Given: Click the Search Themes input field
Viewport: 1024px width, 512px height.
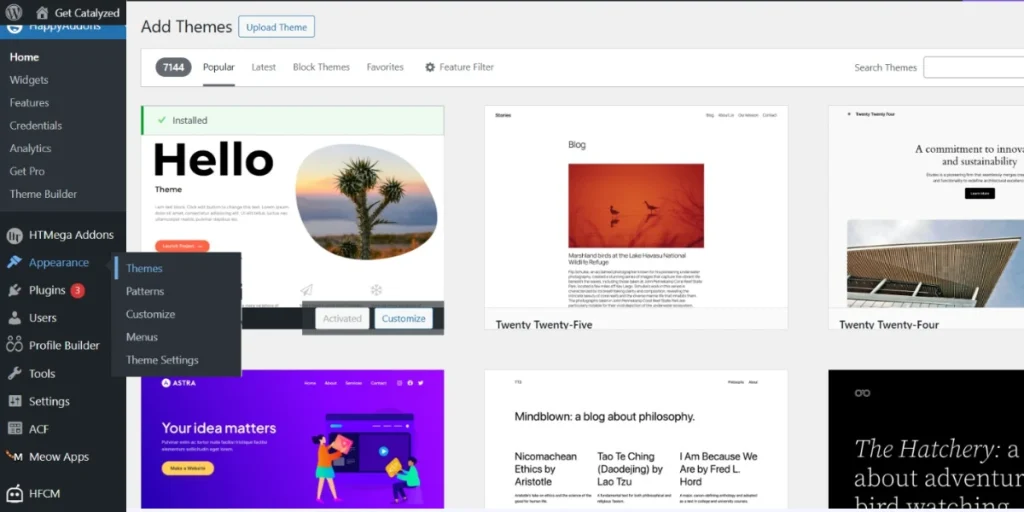Looking at the screenshot, I should [973, 67].
